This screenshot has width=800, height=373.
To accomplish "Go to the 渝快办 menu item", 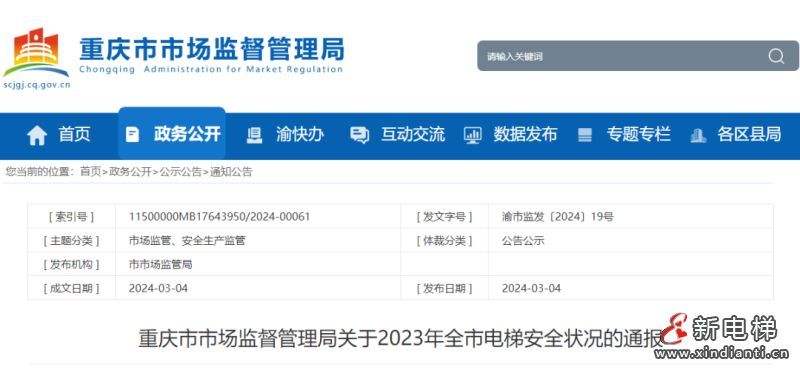I will click(x=300, y=135).
